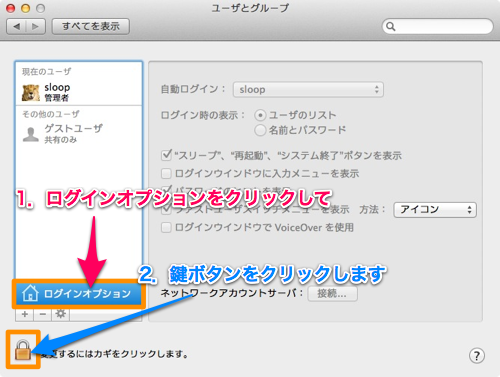Screen dimensions: 500x377
Task: Click the すべてを表示 button
Action: coord(91,26)
